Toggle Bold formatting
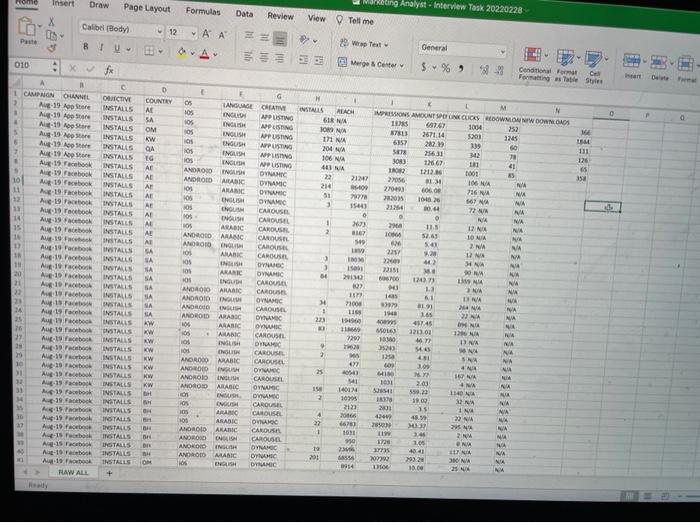The width and height of the screenshot is (700, 523). click(86, 46)
